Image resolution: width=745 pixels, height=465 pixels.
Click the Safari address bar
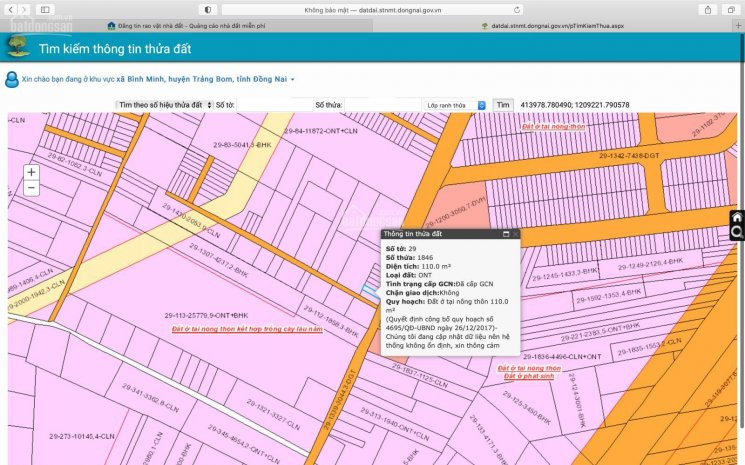point(372,9)
